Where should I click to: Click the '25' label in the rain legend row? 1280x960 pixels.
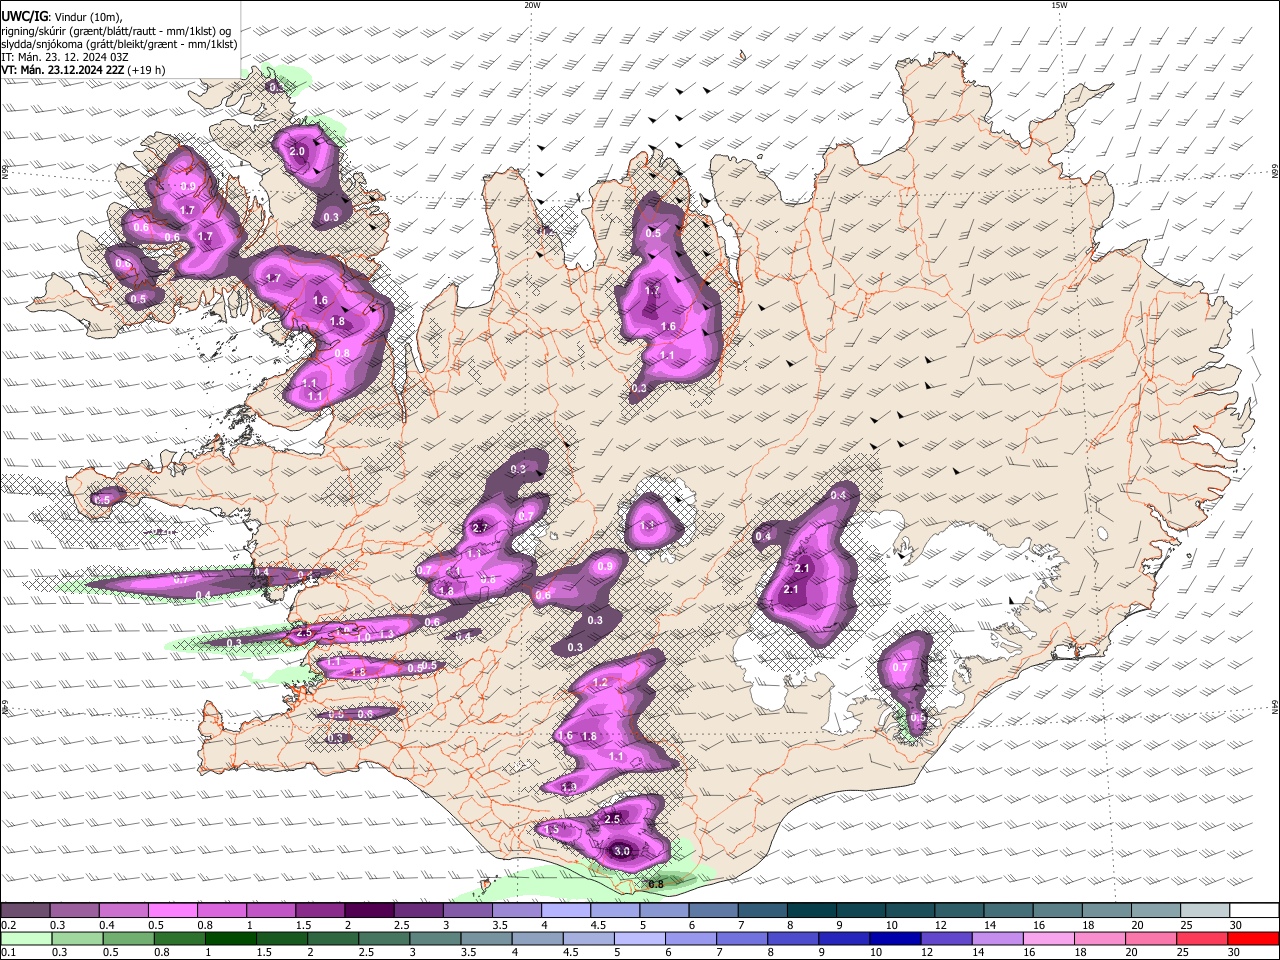click(x=1185, y=953)
